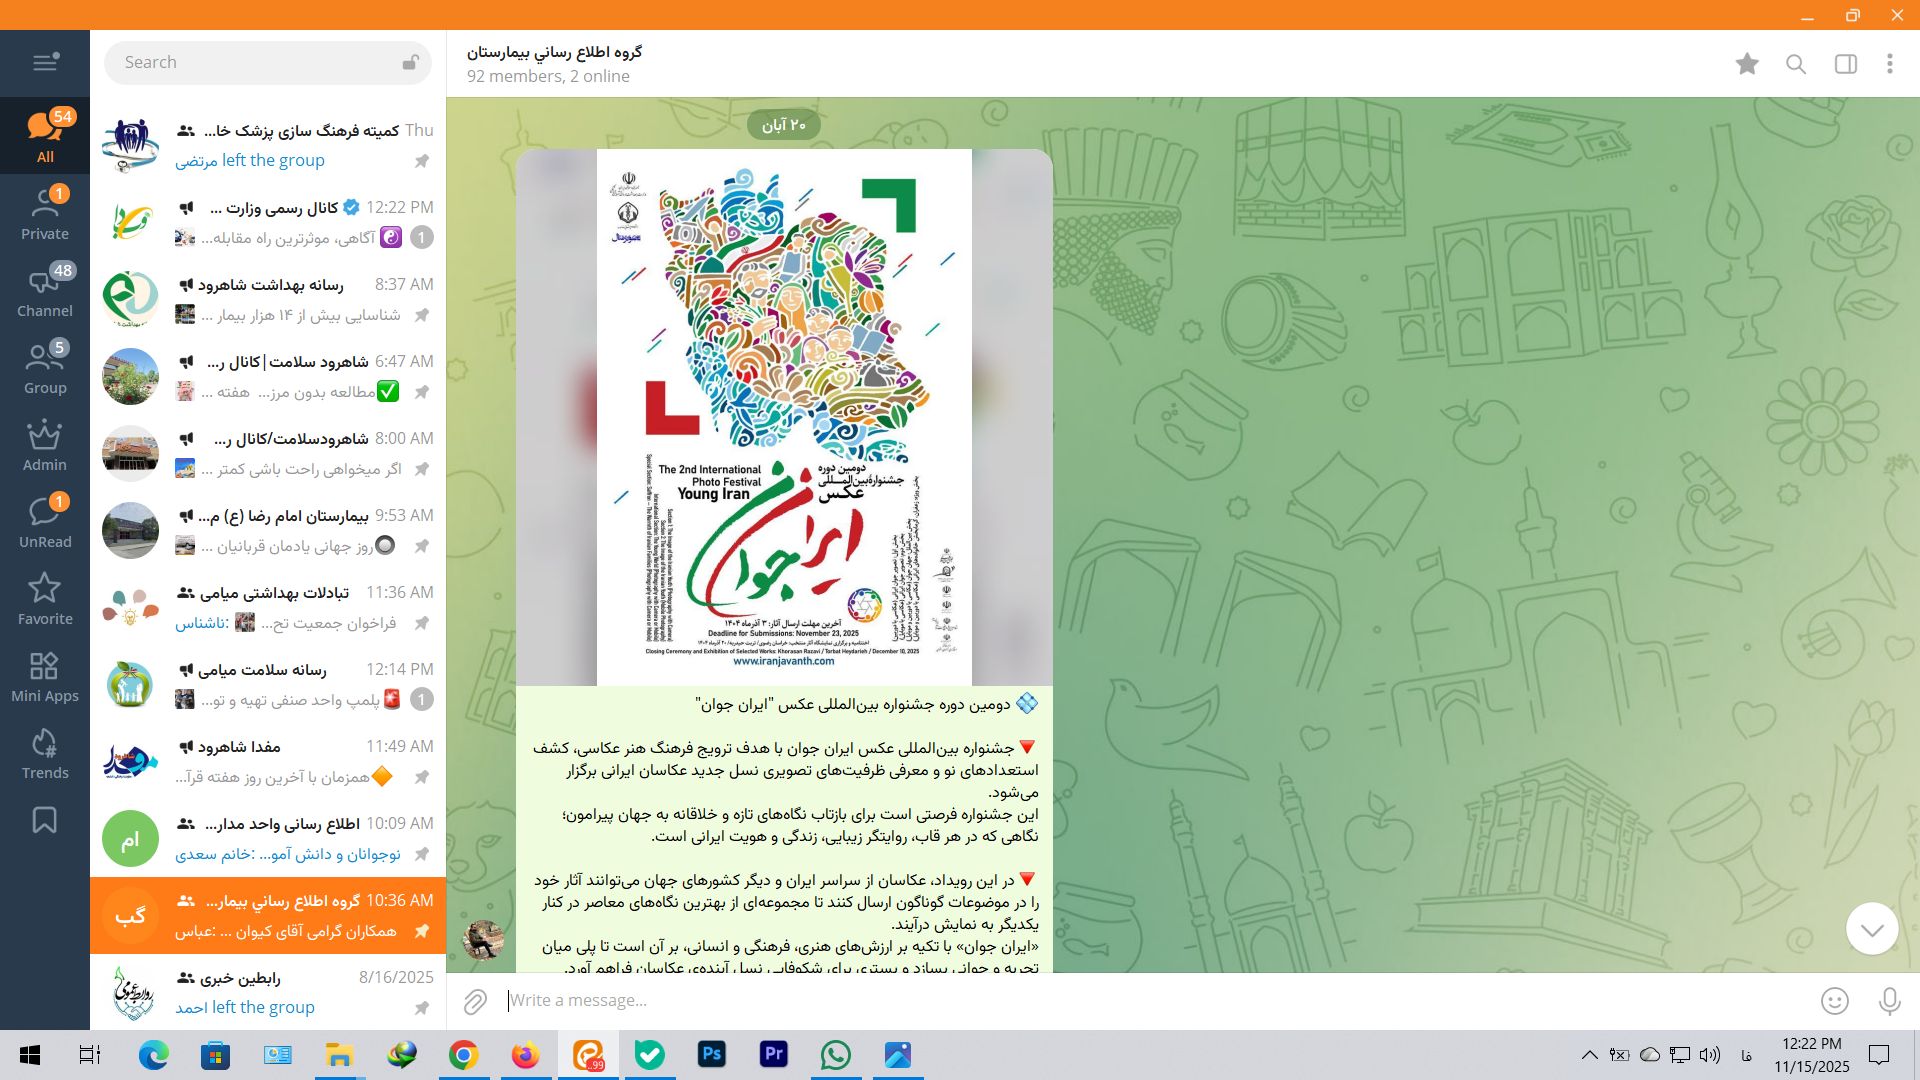Star this group as favorite
Screen dimensions: 1920x1080
(1747, 64)
